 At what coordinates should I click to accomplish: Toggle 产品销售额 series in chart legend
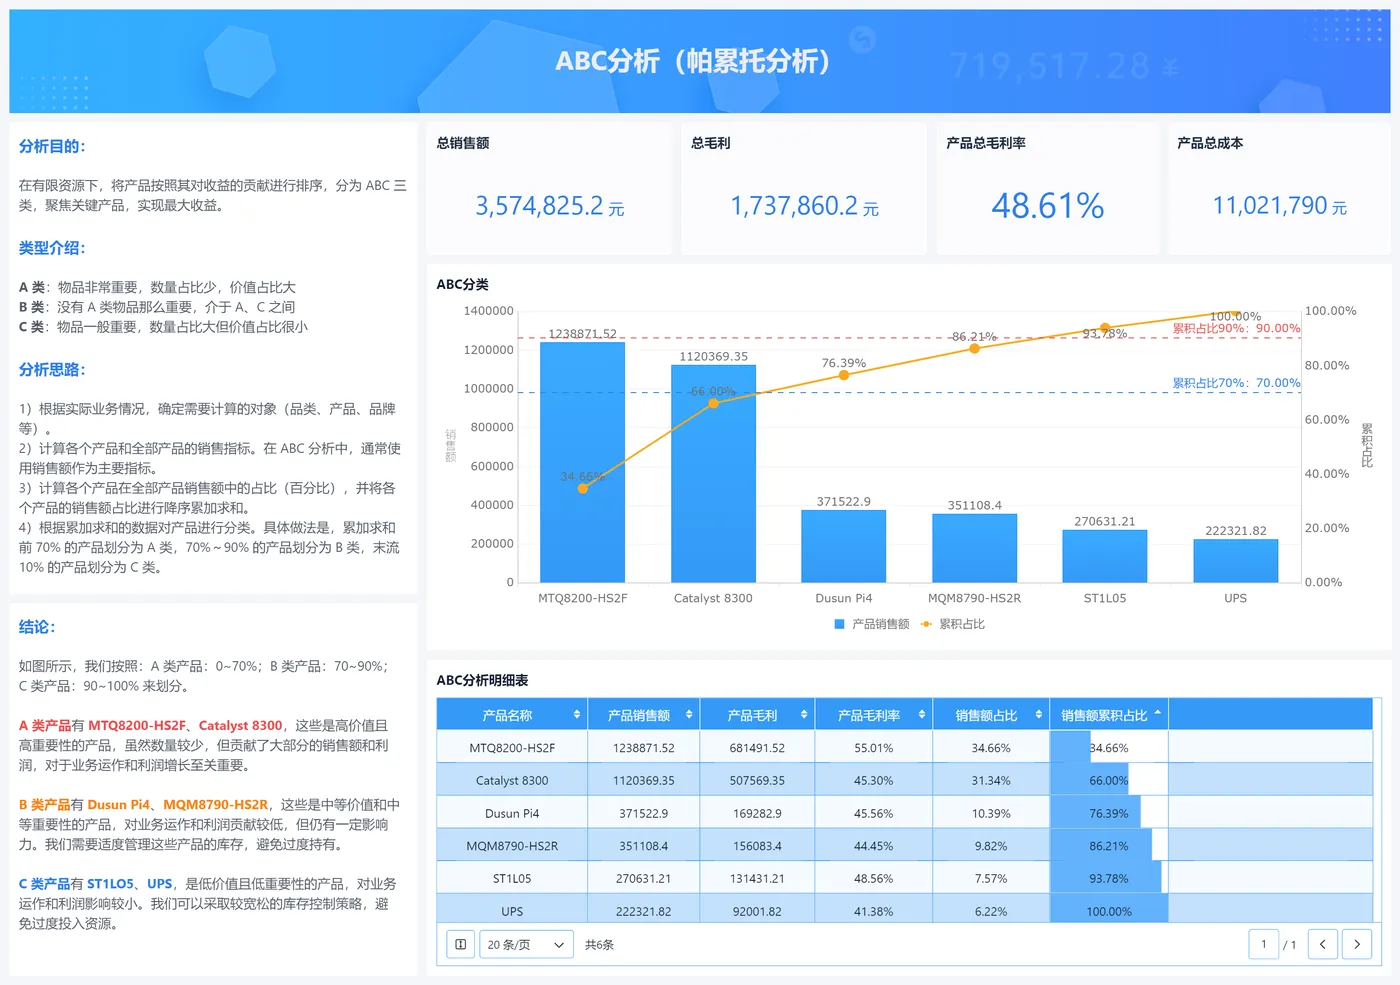click(872, 624)
